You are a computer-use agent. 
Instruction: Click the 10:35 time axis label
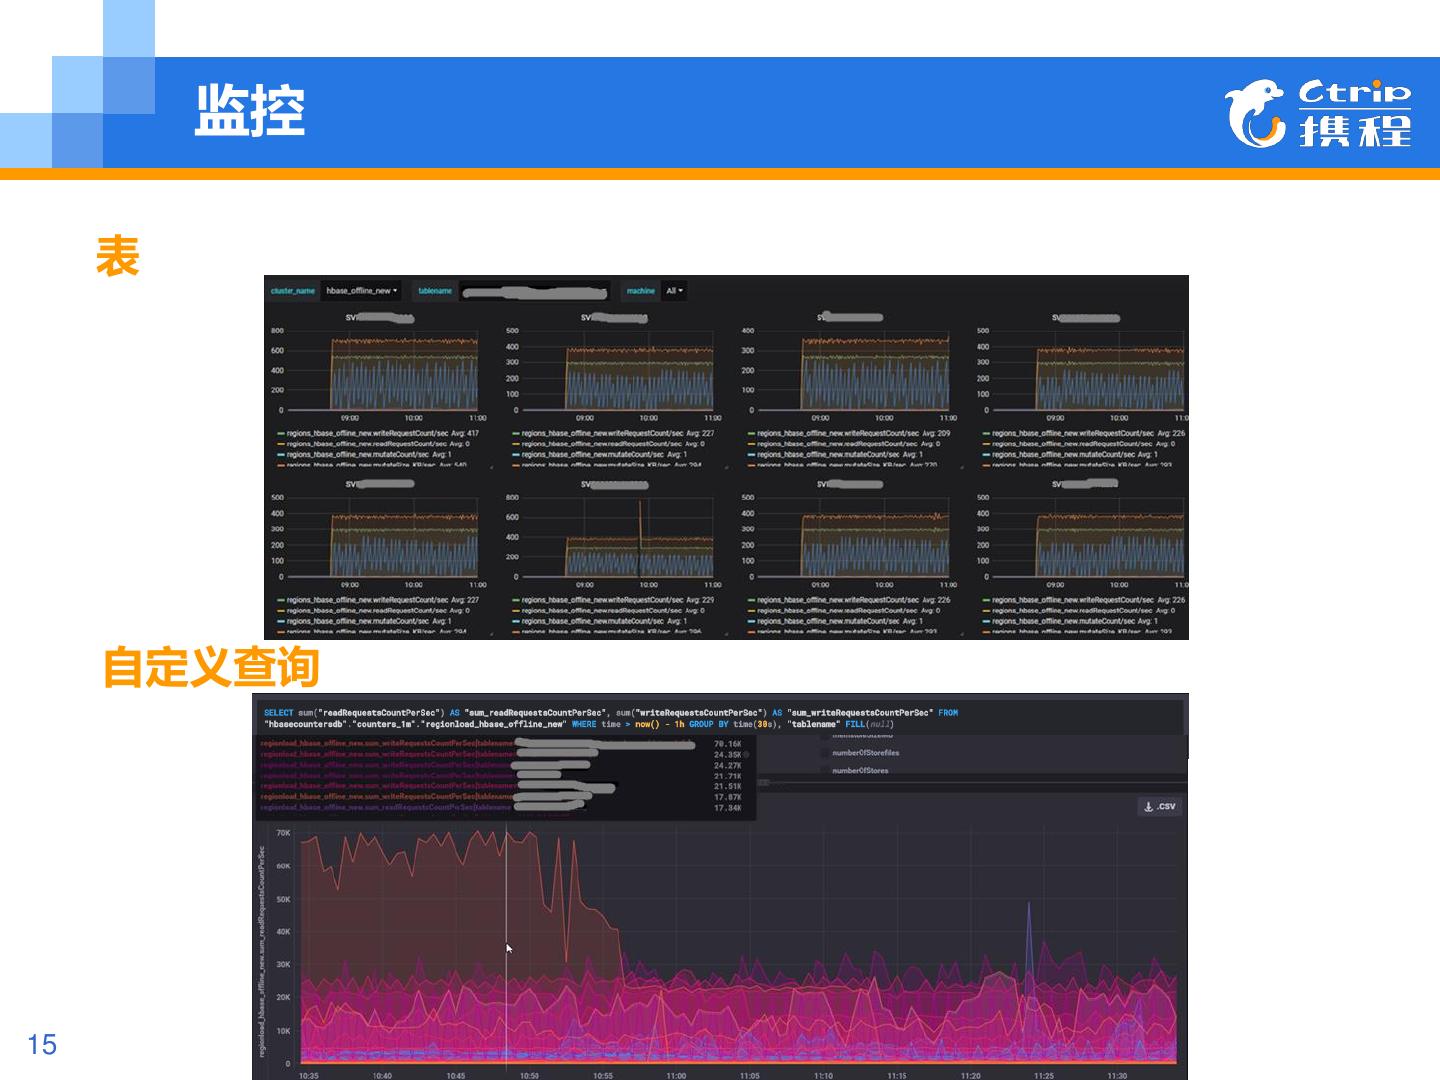(309, 1075)
